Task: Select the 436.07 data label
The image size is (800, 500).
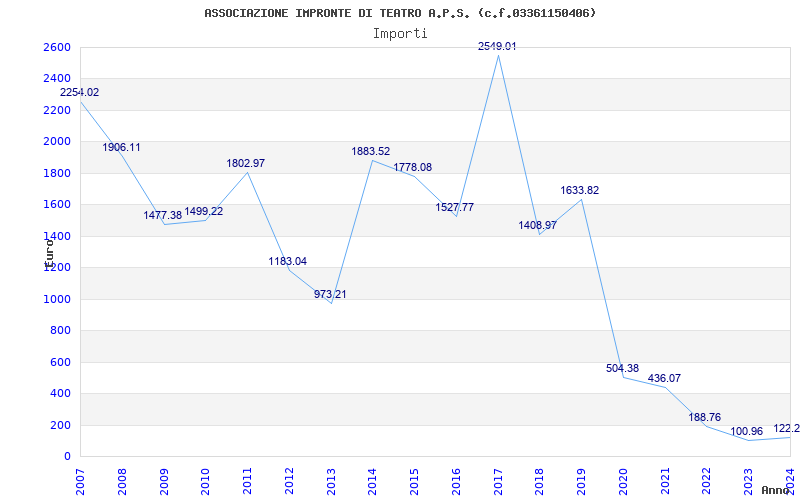Action: tap(664, 379)
